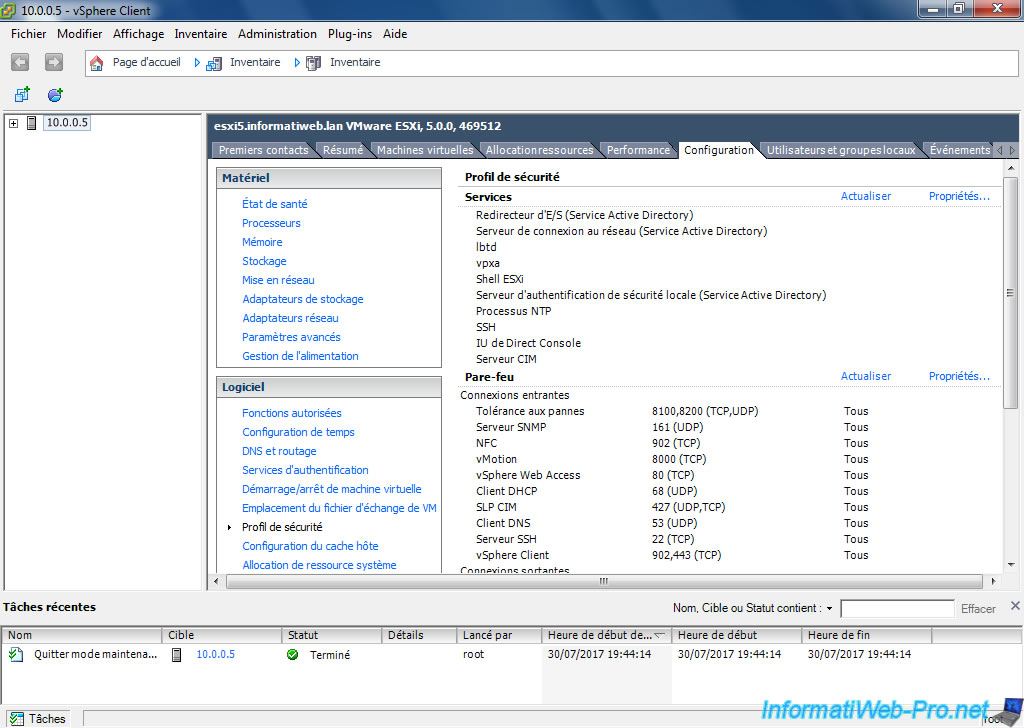Image resolution: width=1024 pixels, height=728 pixels.
Task: Open Stockage settings
Action: point(264,261)
